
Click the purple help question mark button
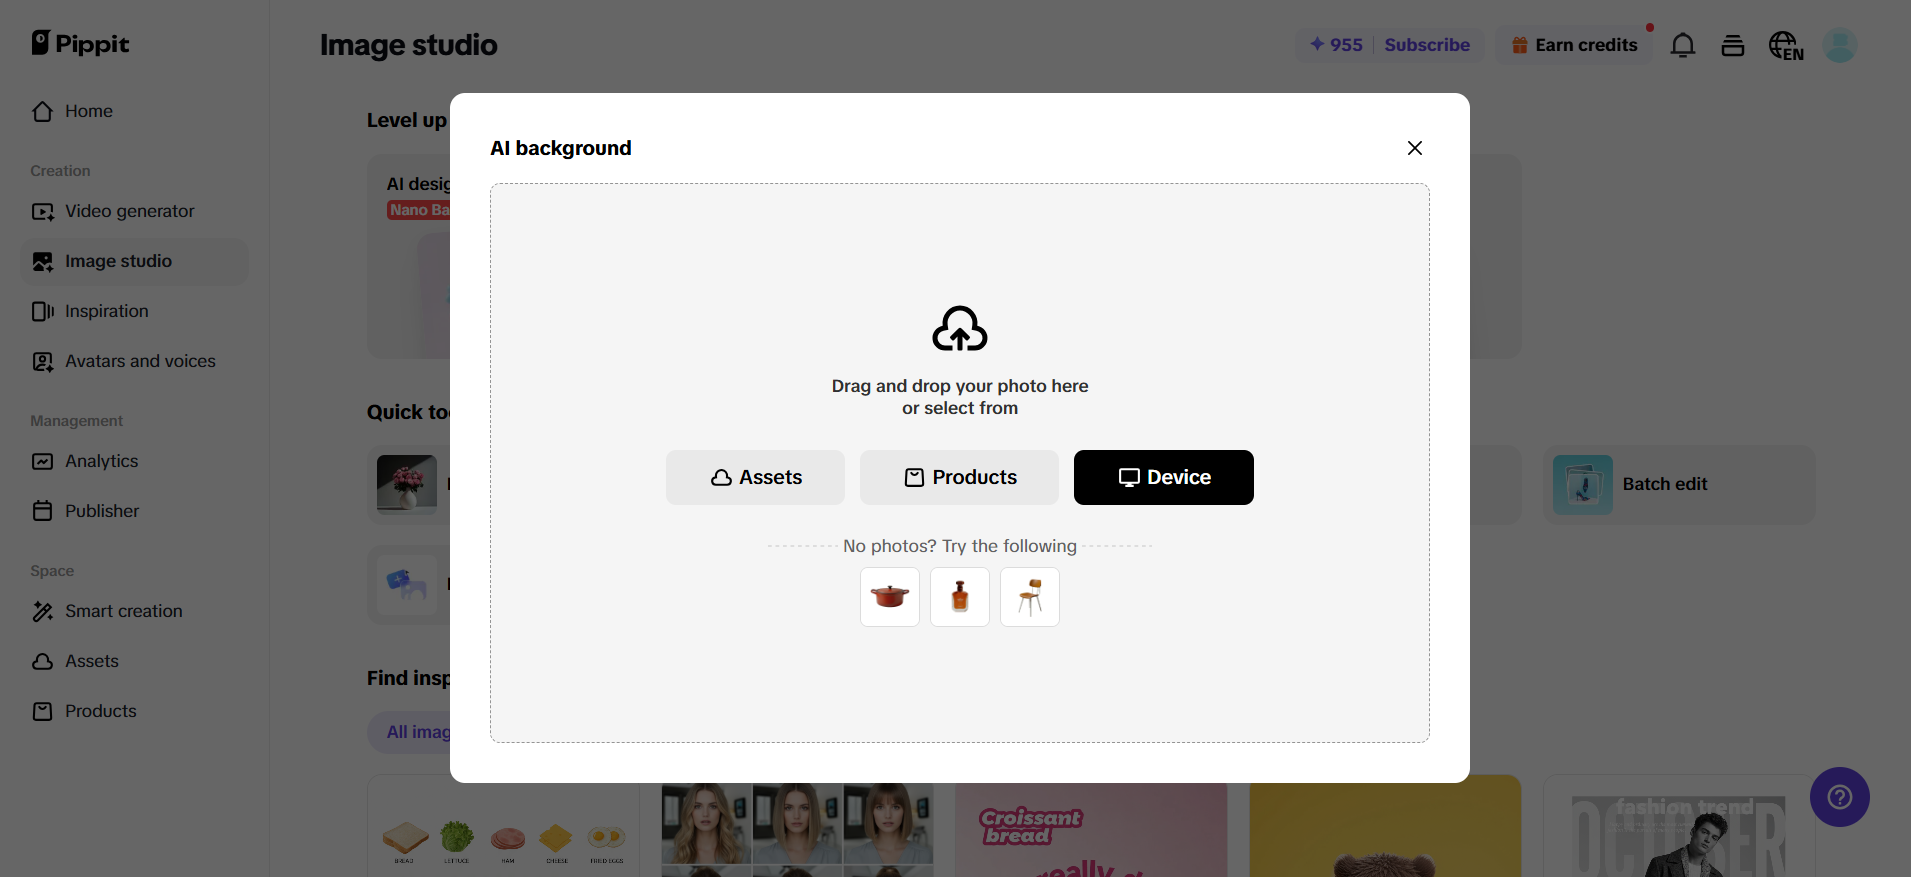pos(1839,797)
